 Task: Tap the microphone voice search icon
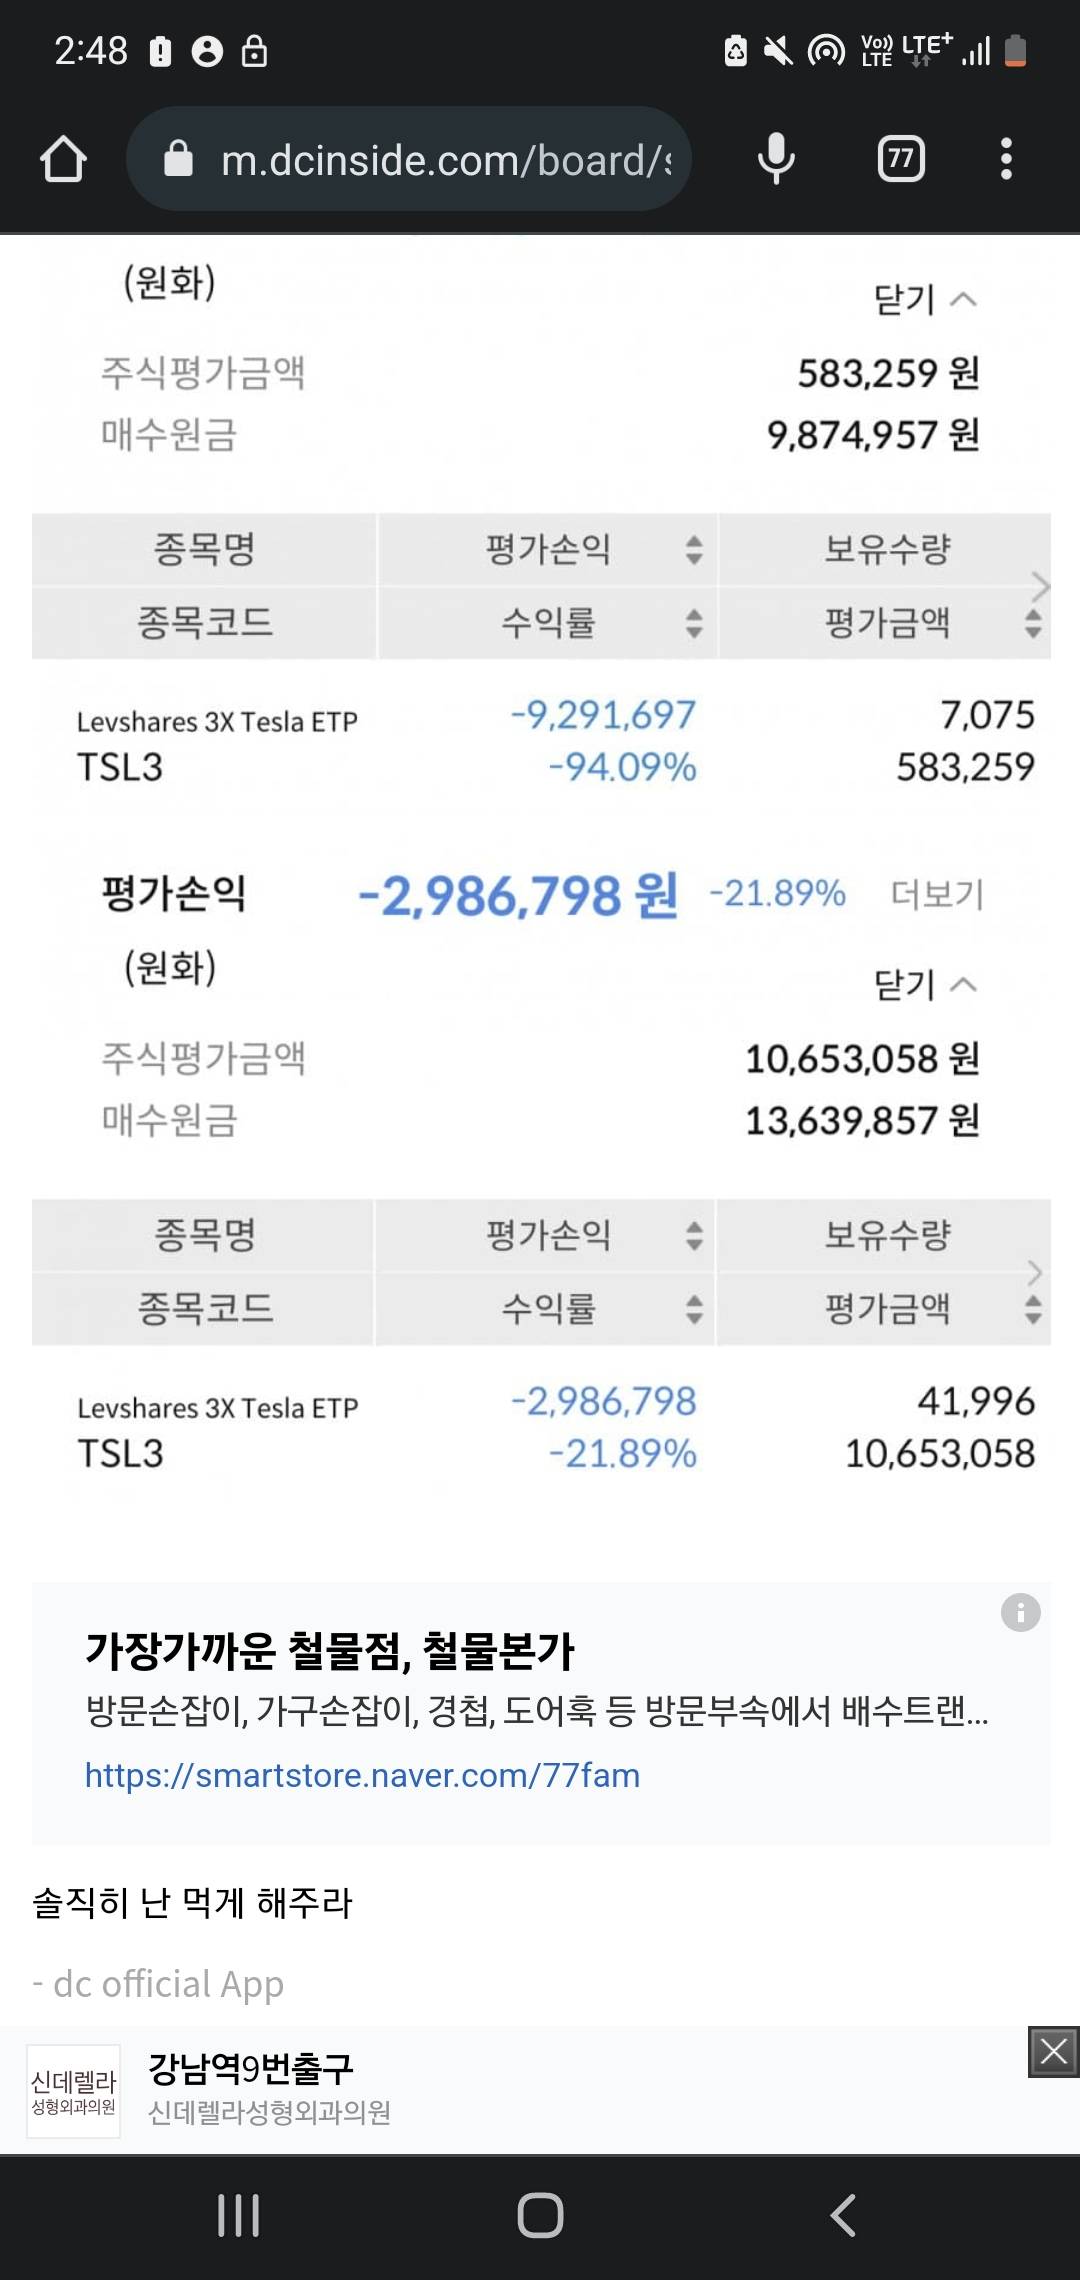point(776,159)
